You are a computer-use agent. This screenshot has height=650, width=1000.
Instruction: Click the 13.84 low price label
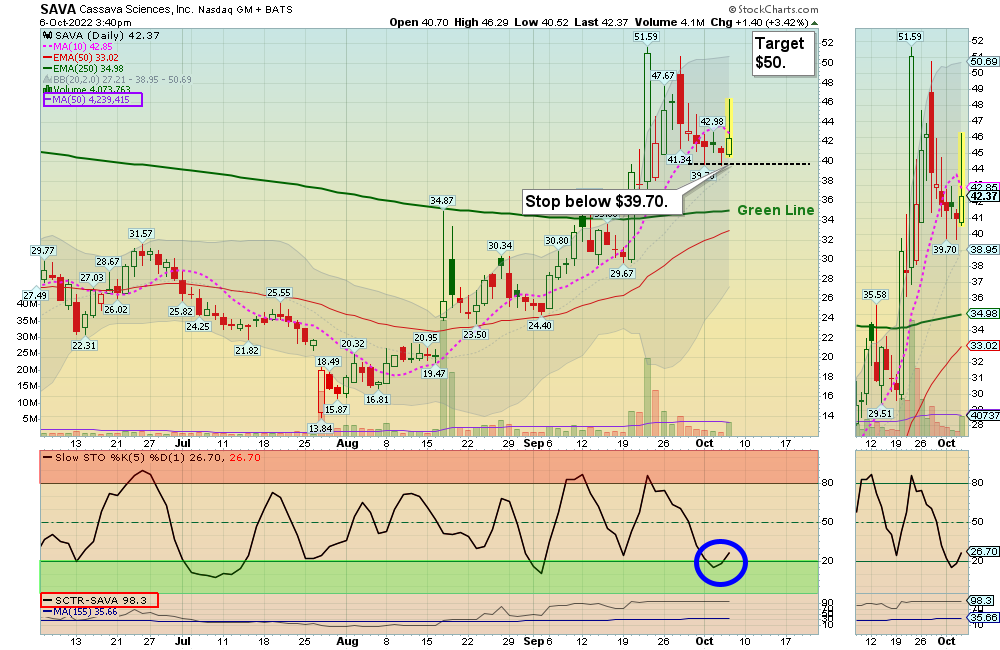(x=320, y=428)
